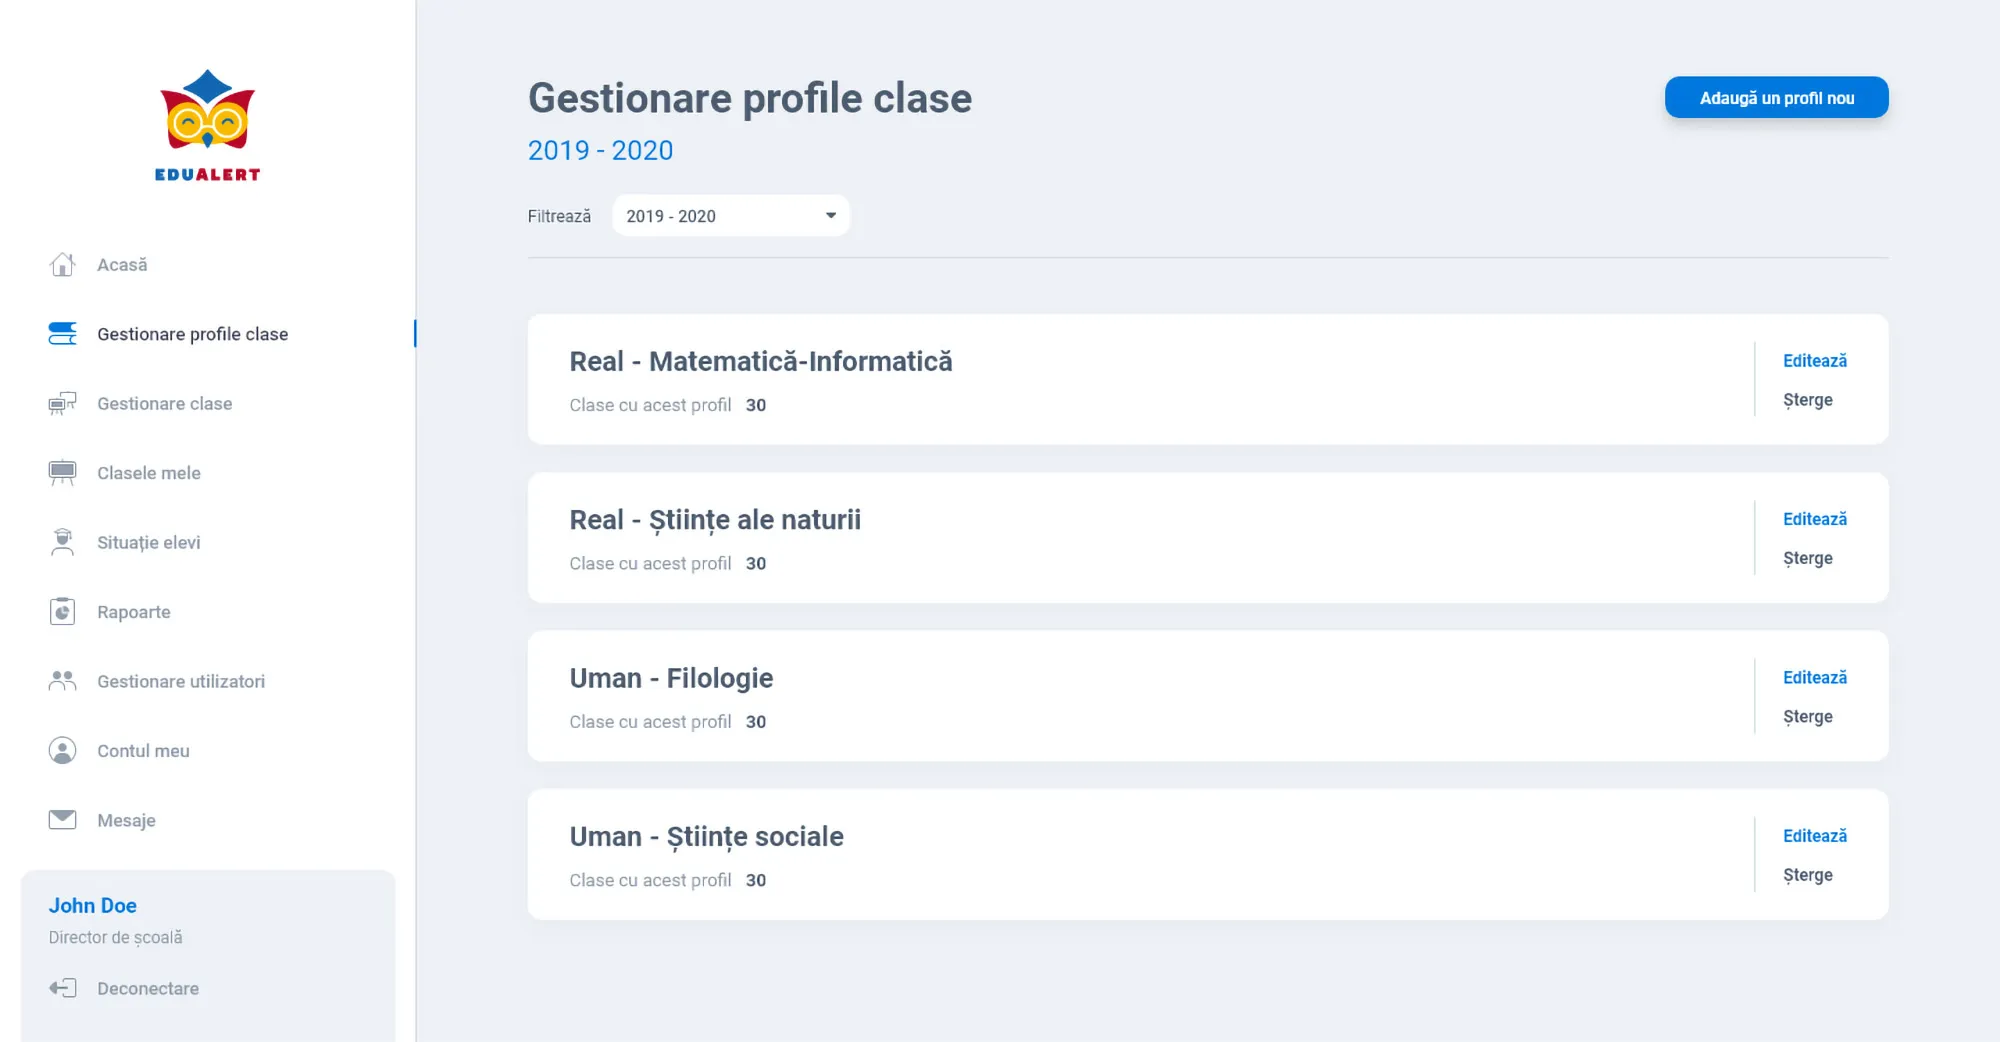The image size is (2000, 1042).
Task: Open the 2019 - 2020 year filter dropdown
Action: point(731,216)
